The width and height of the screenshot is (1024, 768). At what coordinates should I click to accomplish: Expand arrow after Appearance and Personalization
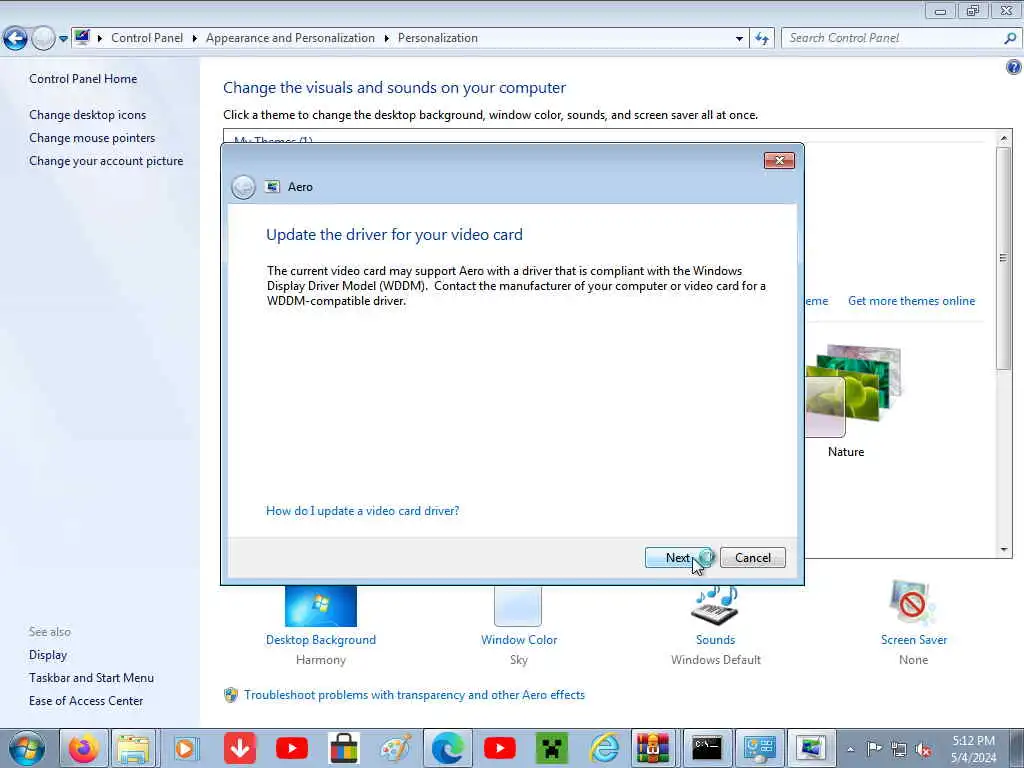coord(387,39)
